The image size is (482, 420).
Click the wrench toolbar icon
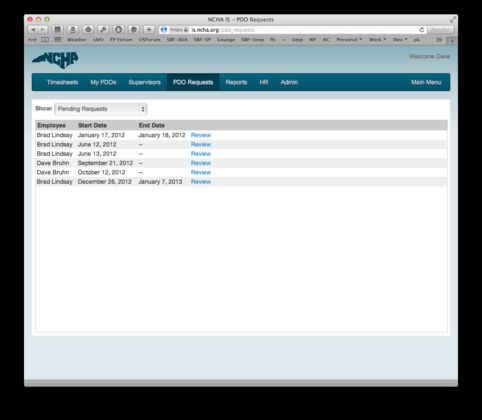103,30
